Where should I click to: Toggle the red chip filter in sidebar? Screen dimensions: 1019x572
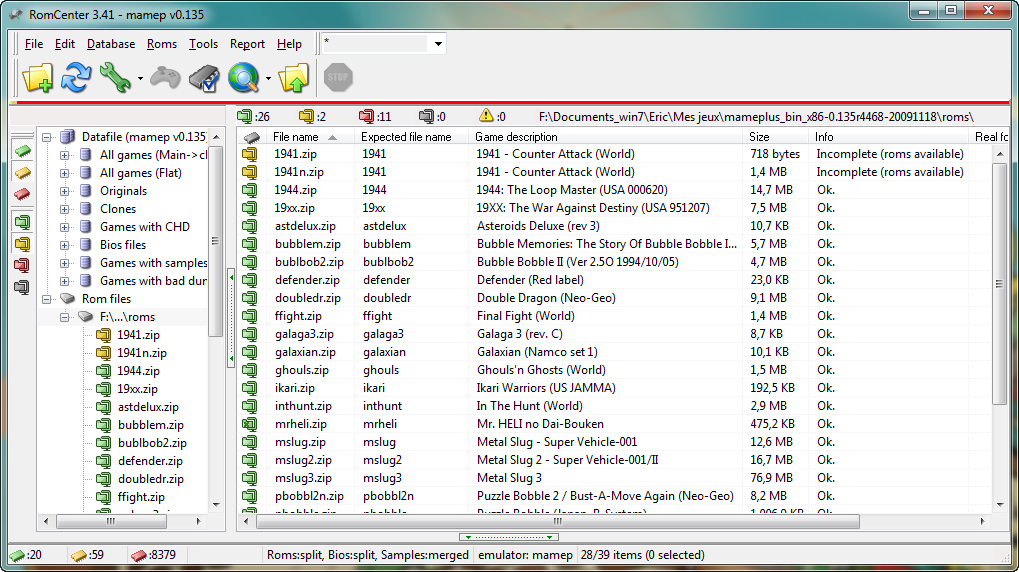click(21, 193)
